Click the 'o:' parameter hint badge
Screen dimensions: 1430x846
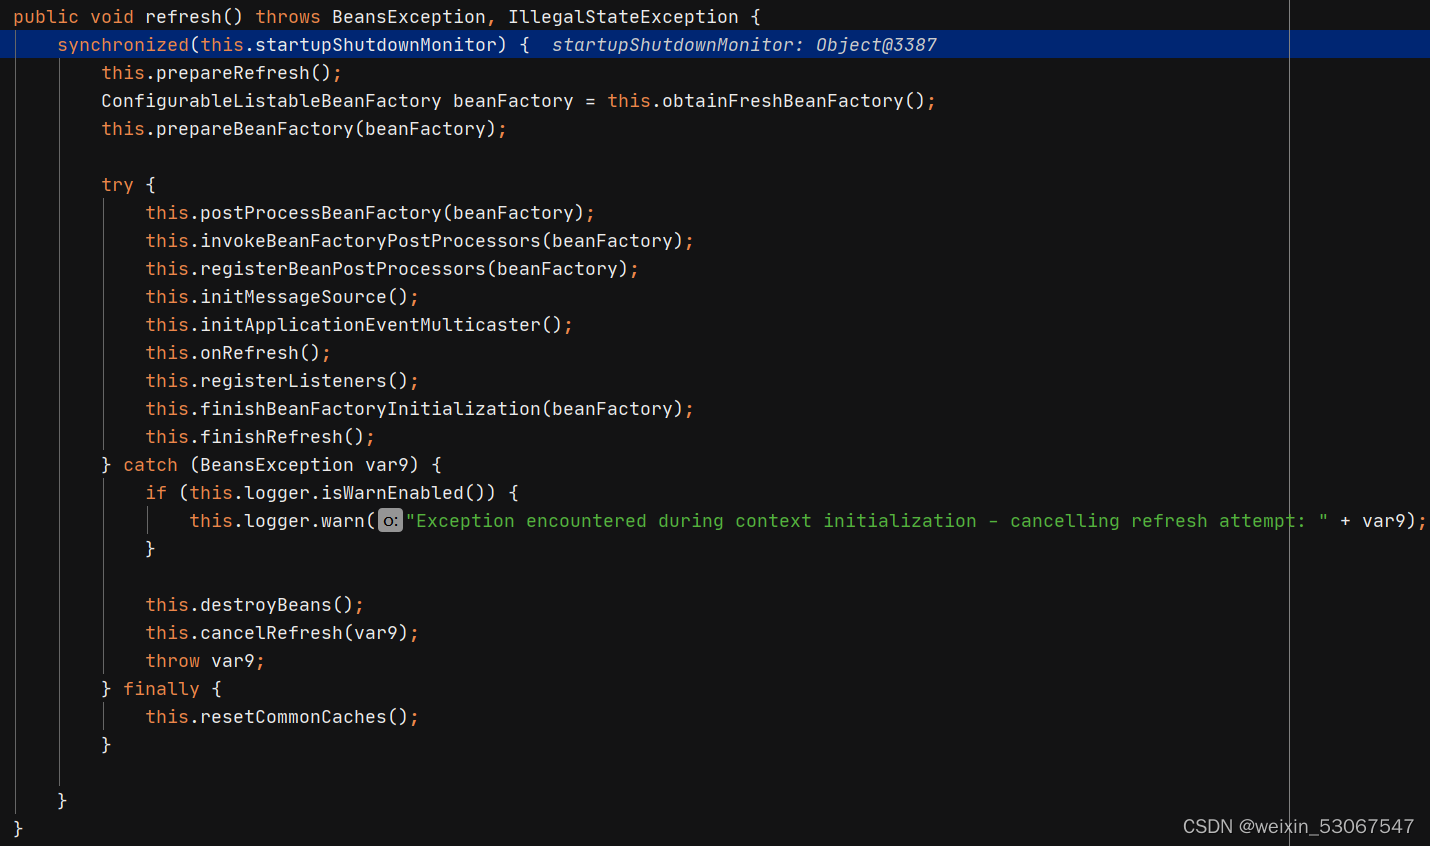tap(390, 521)
